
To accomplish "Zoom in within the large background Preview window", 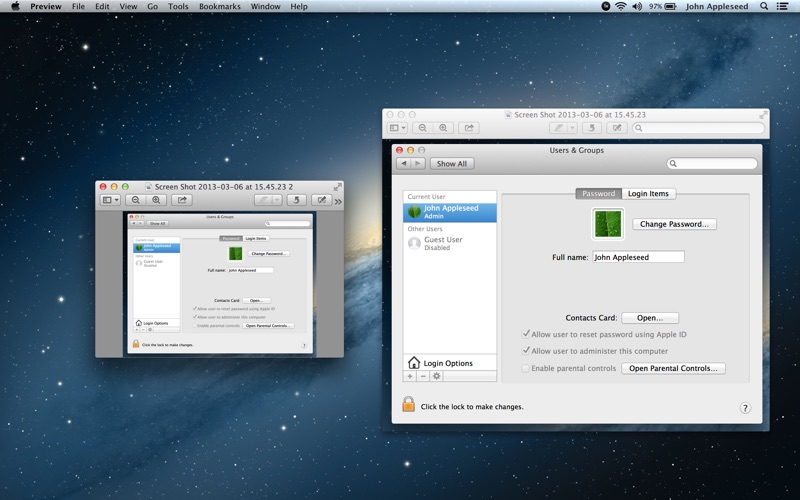I will coord(443,128).
